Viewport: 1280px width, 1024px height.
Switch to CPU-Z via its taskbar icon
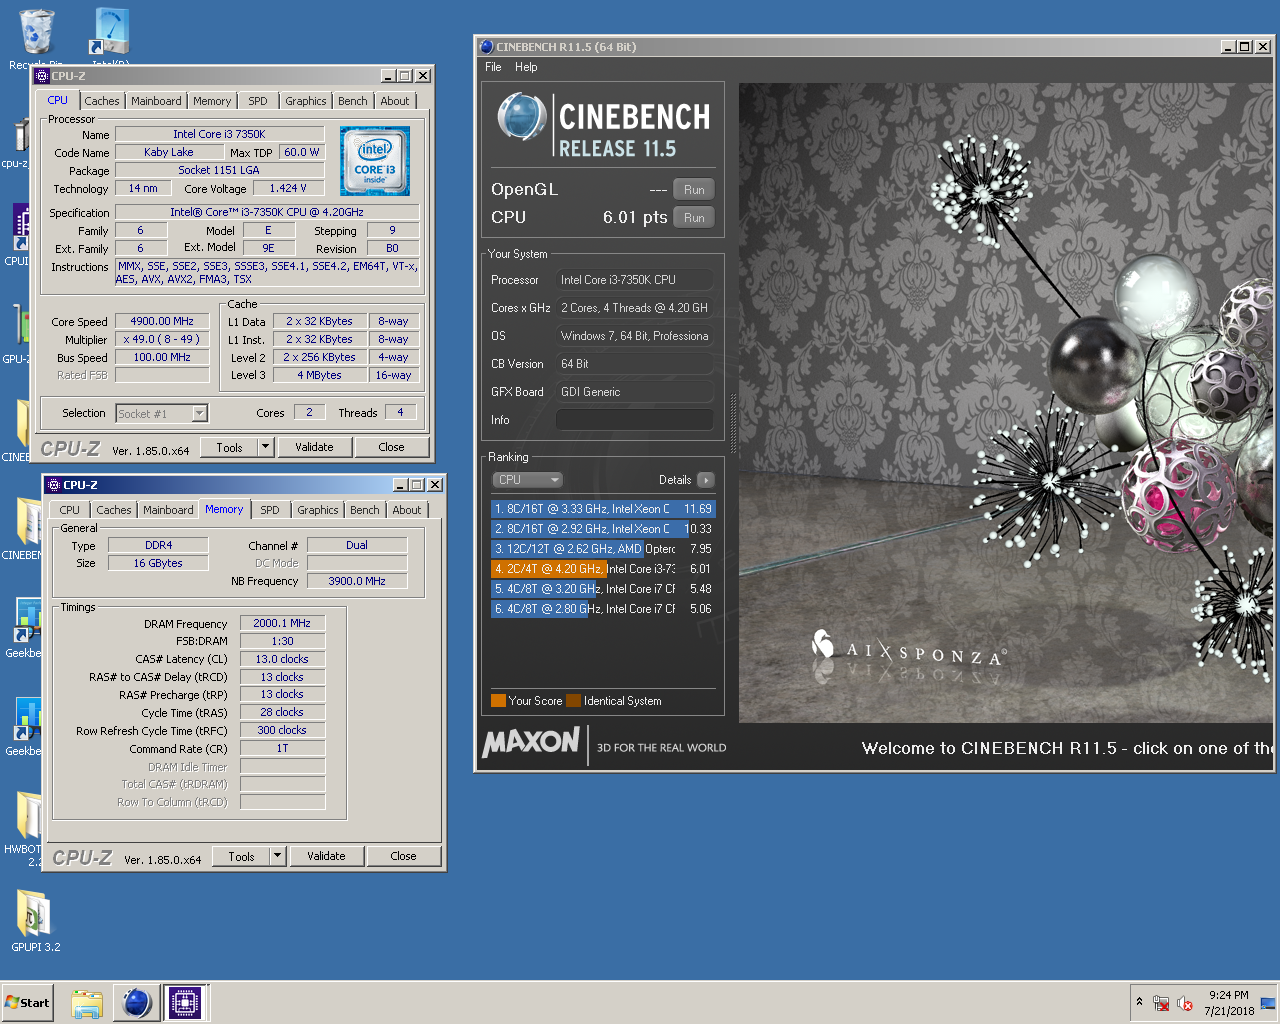point(184,1003)
